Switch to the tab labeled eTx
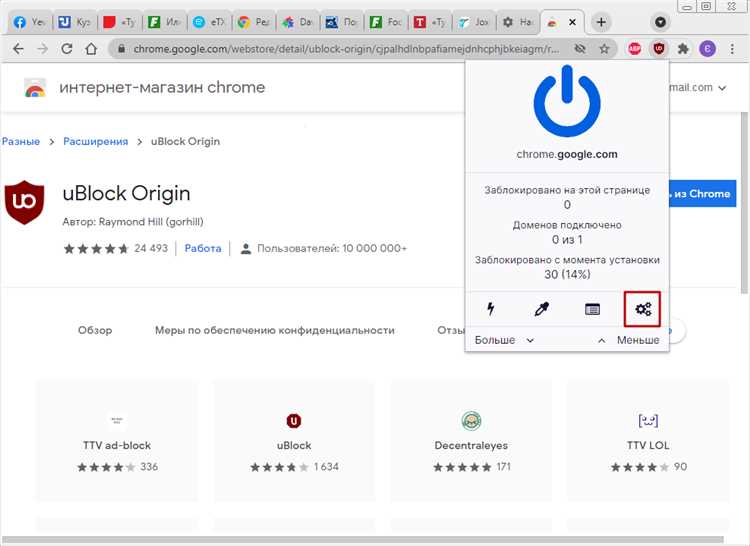The width and height of the screenshot is (750, 546). point(208,22)
